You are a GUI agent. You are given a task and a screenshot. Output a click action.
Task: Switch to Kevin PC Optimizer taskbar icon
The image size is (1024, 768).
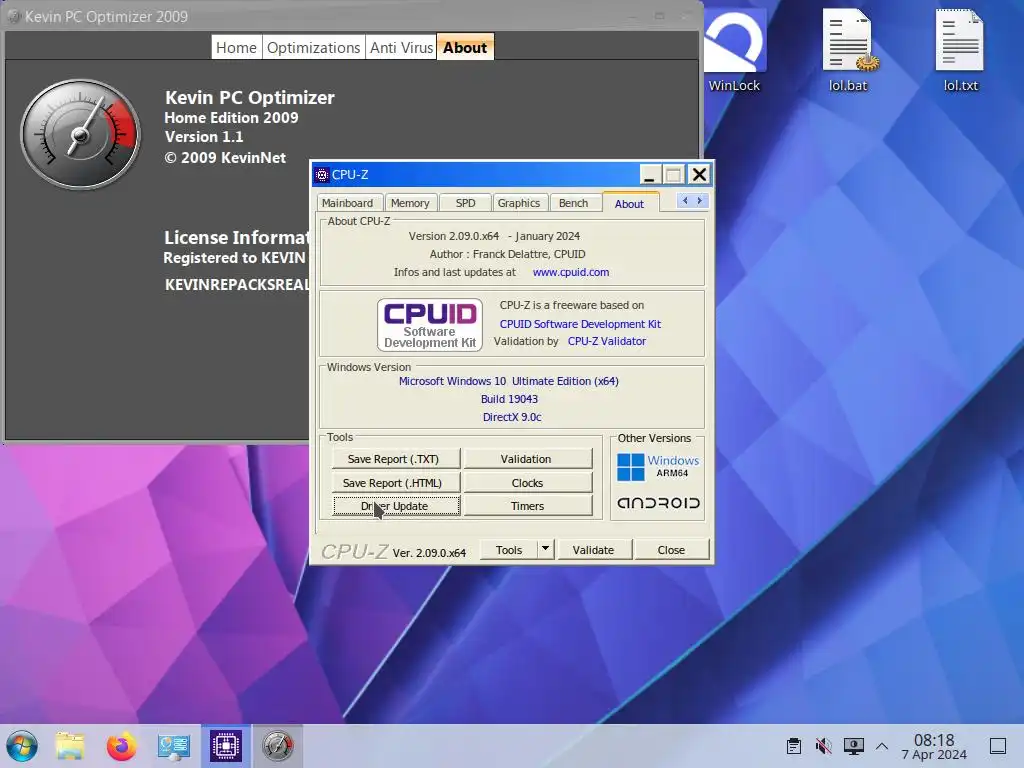pyautogui.click(x=278, y=746)
